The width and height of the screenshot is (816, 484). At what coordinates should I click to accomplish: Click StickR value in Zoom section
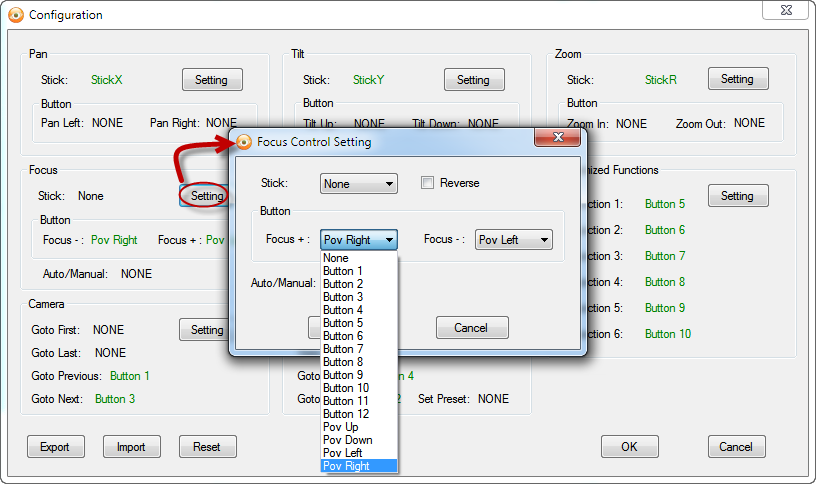[x=661, y=80]
